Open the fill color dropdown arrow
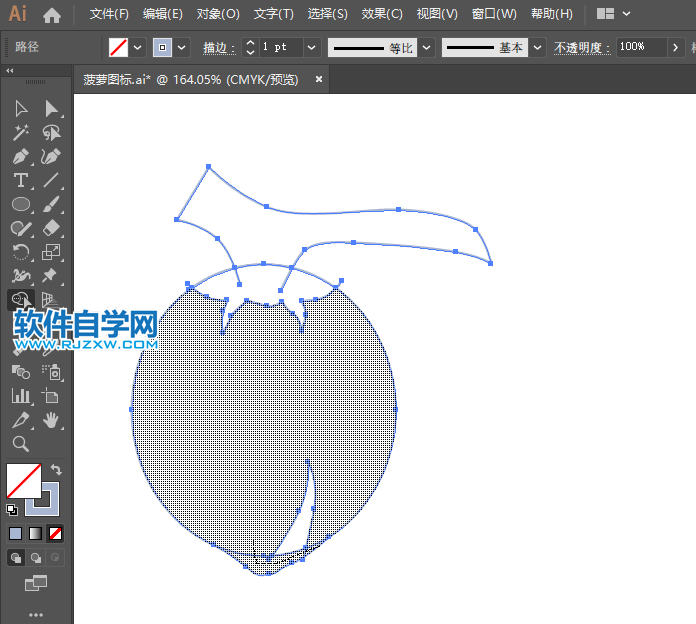Screen dimensions: 696x624 (x=138, y=47)
